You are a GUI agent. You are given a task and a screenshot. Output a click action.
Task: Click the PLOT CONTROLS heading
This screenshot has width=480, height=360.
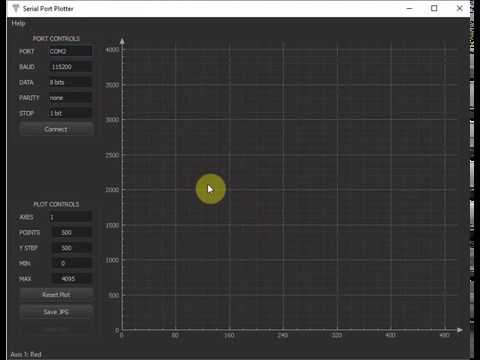[56, 204]
